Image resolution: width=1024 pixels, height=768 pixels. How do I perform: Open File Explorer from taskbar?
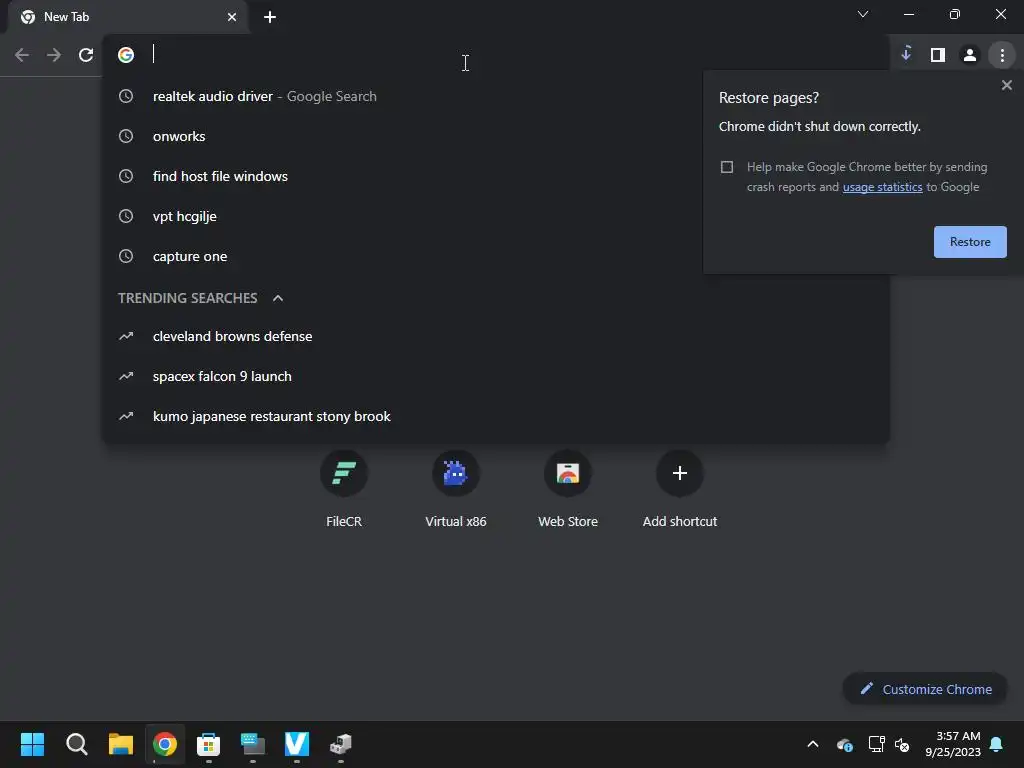[x=121, y=744]
